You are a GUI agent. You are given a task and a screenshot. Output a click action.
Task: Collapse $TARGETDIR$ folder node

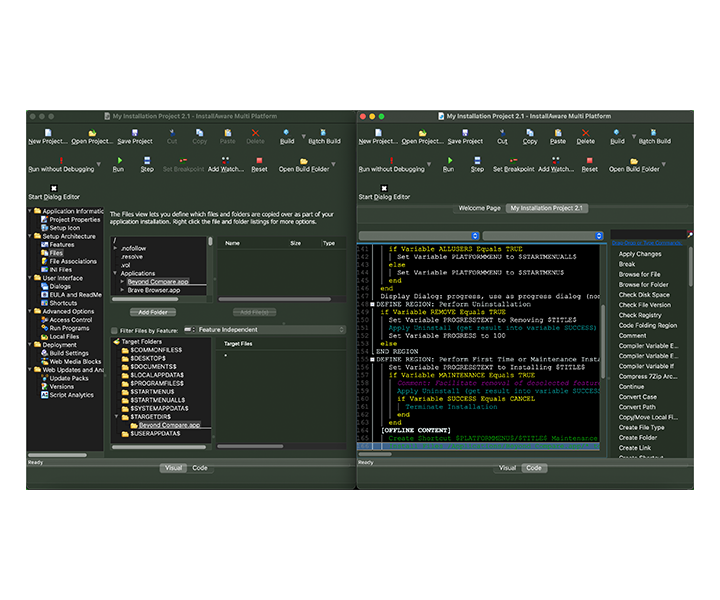pos(117,417)
